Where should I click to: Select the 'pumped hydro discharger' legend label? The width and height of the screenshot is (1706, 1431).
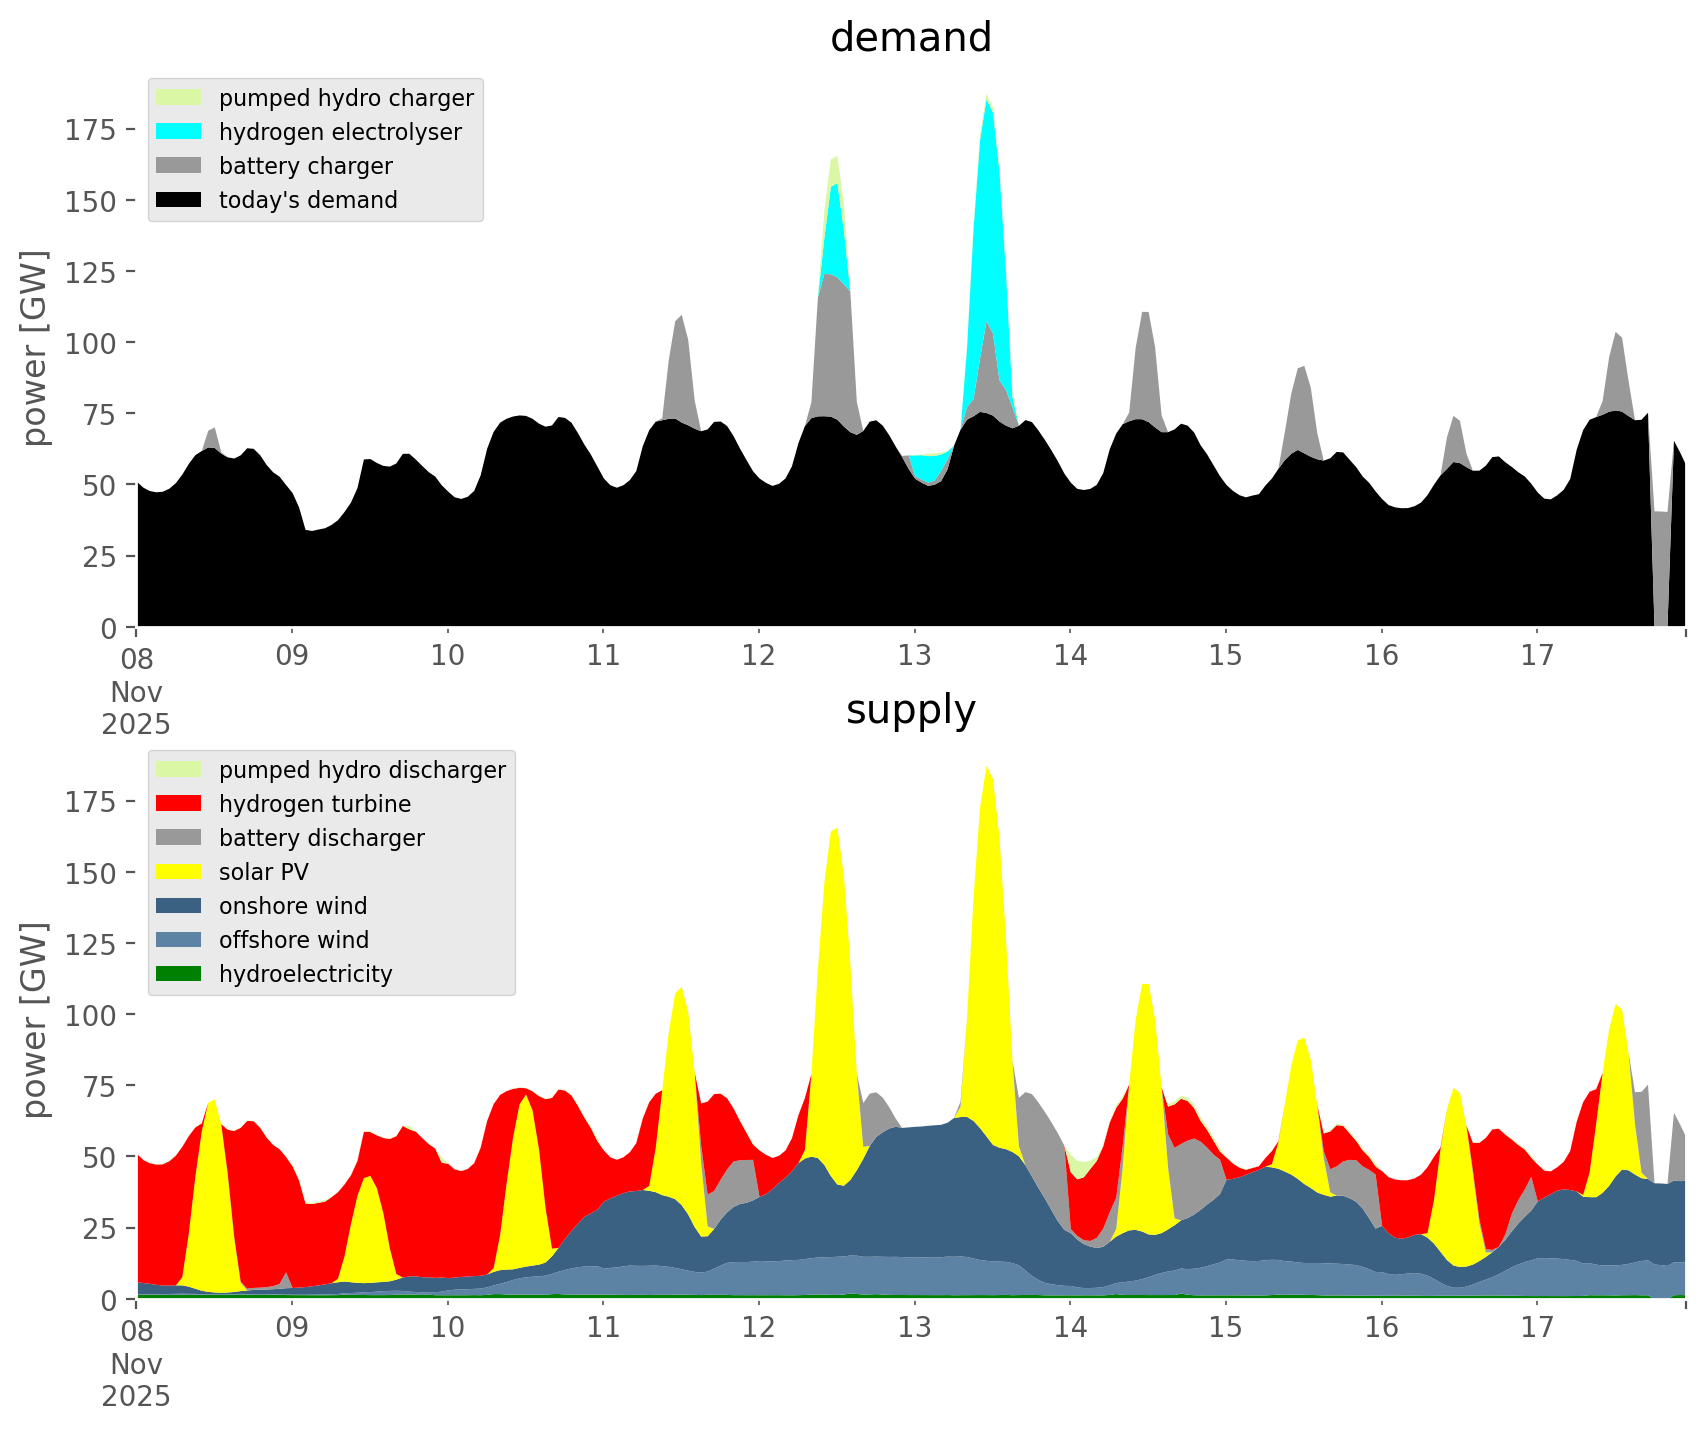[x=362, y=770]
